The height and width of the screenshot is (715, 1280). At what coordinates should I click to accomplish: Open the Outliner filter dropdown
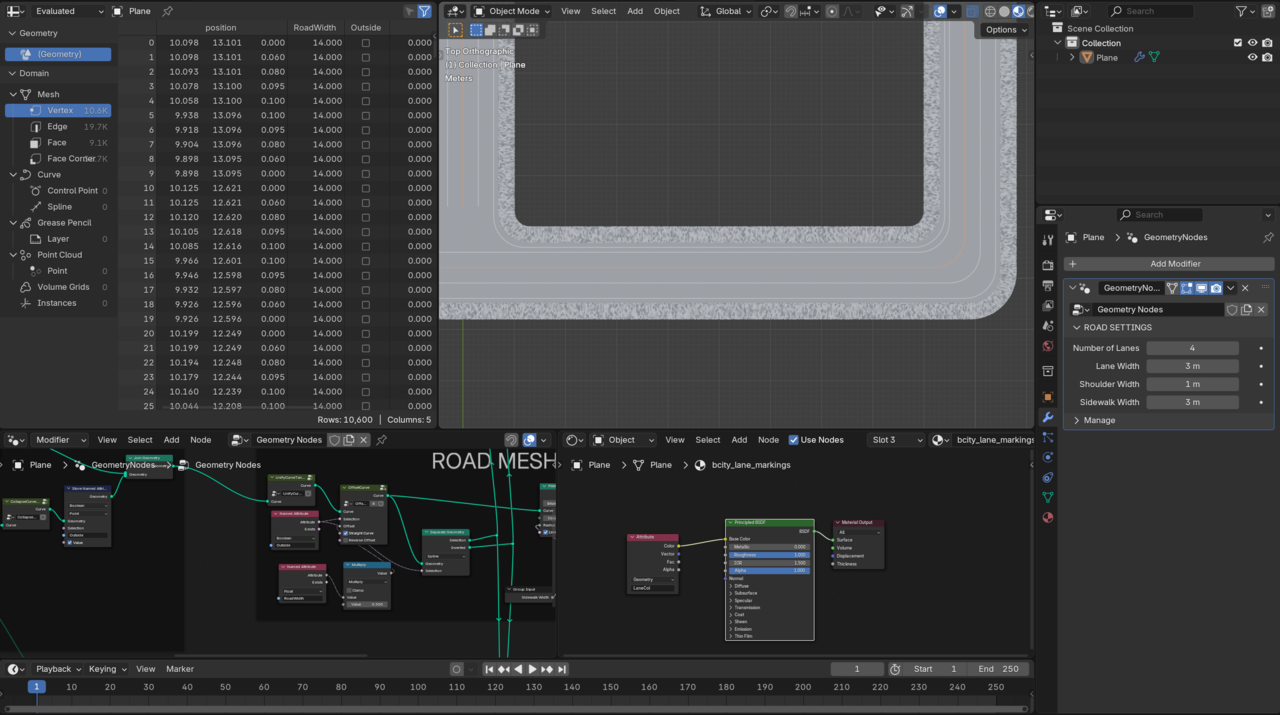tap(1244, 11)
